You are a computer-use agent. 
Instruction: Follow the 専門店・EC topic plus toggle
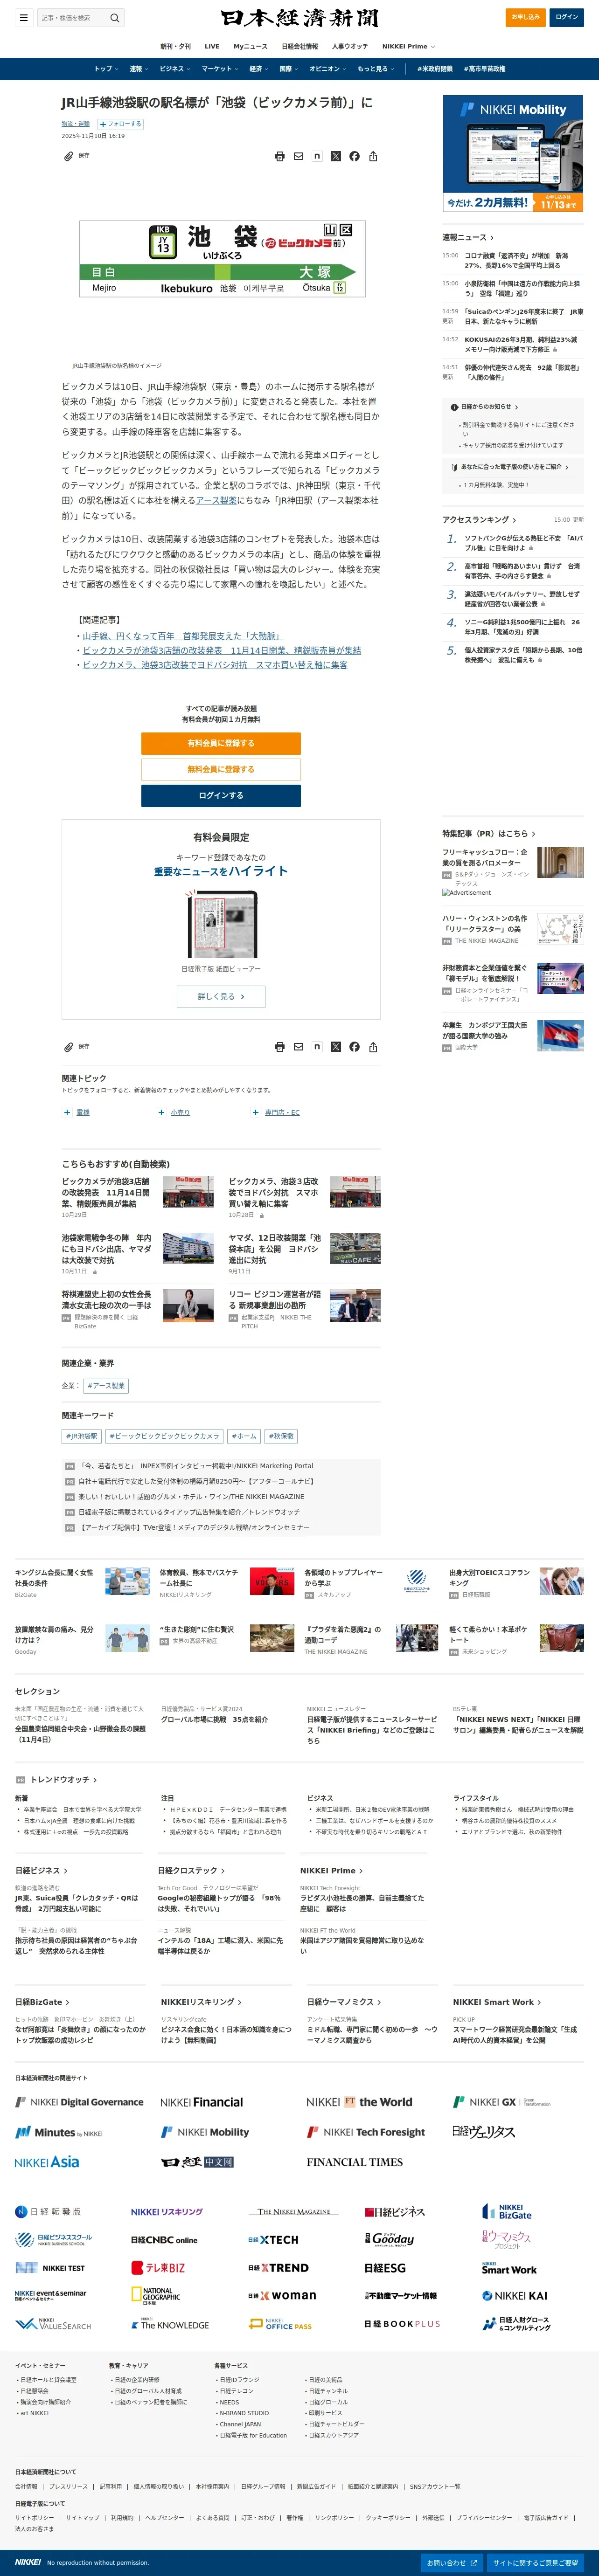pyautogui.click(x=255, y=1112)
